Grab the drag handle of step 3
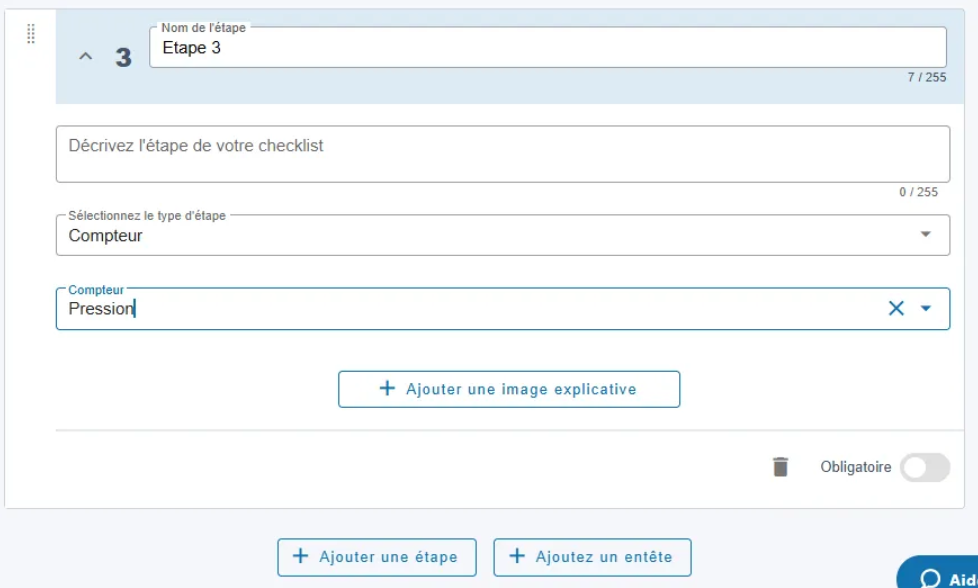 pyautogui.click(x=31, y=33)
